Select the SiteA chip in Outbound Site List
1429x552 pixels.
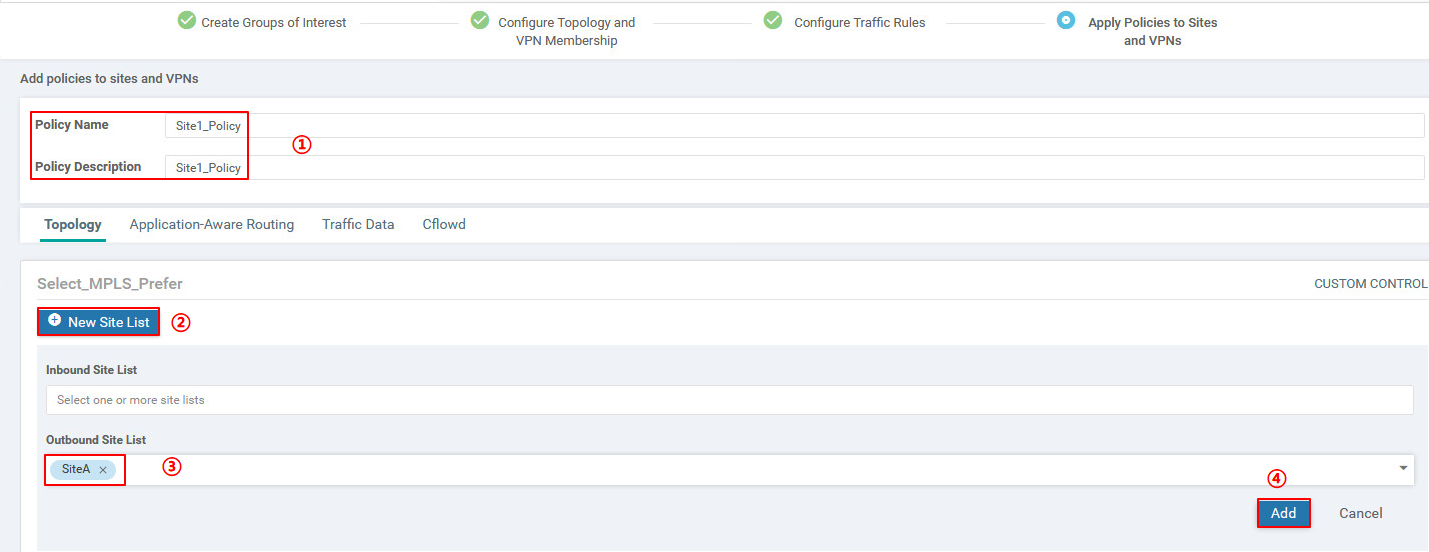76,469
